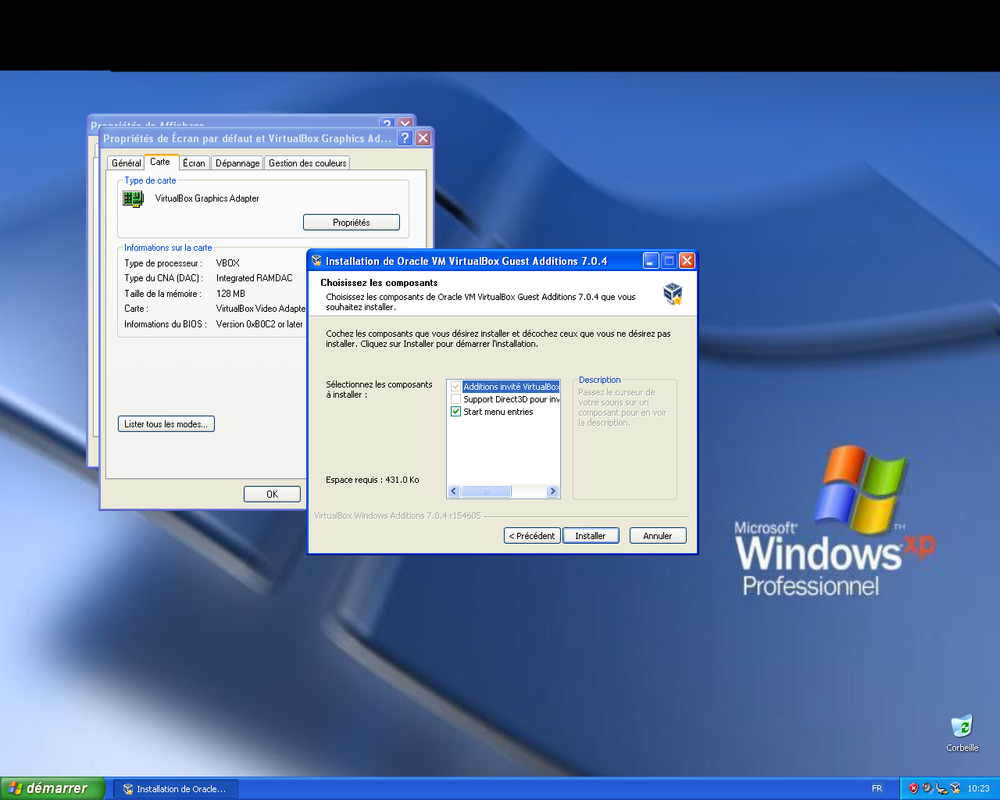Click the tray speaker volume icon
The width and height of the screenshot is (1000, 800).
(x=927, y=789)
